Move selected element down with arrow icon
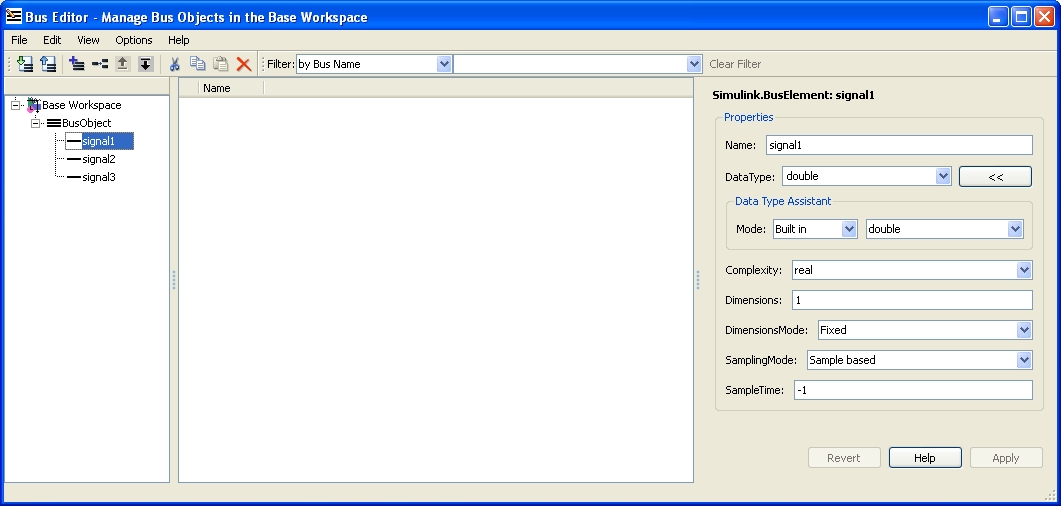Image resolution: width=1061 pixels, height=506 pixels. 145,64
